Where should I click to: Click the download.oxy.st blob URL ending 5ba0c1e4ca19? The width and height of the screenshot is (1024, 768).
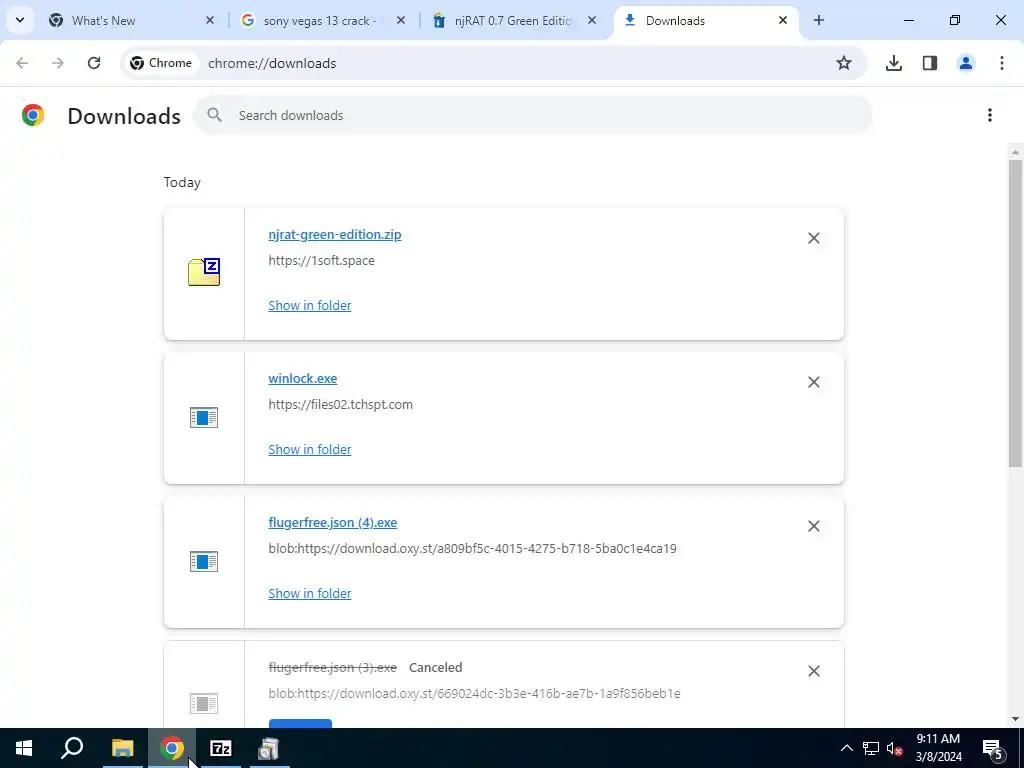click(x=472, y=549)
